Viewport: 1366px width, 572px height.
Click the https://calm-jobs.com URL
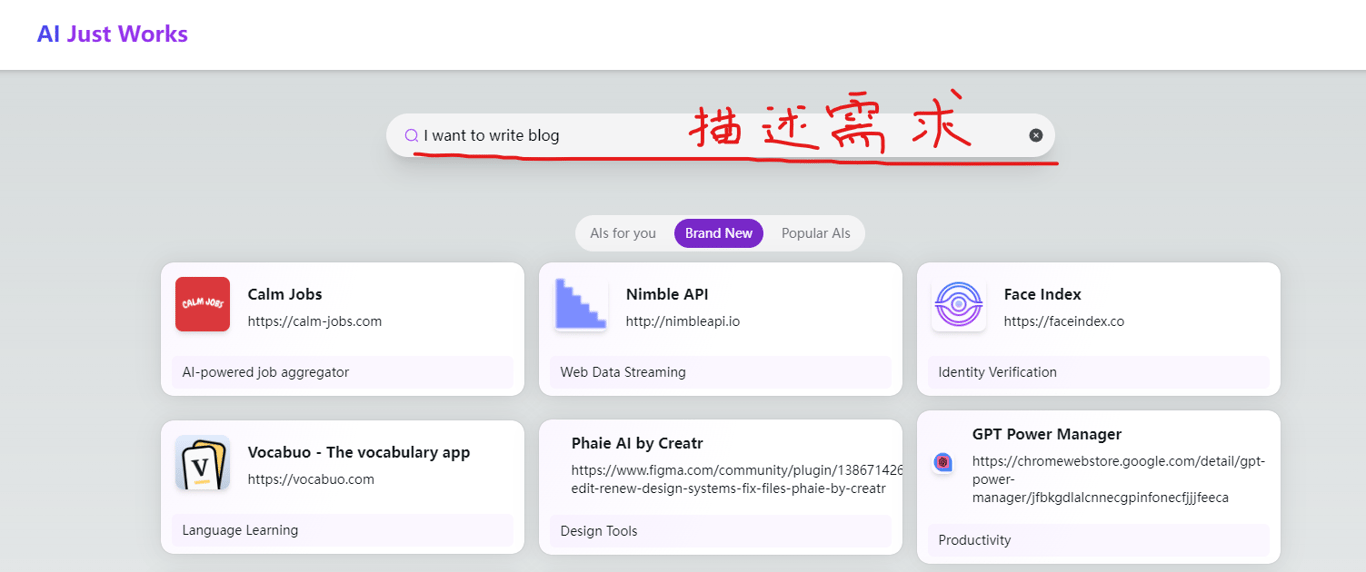coord(315,321)
